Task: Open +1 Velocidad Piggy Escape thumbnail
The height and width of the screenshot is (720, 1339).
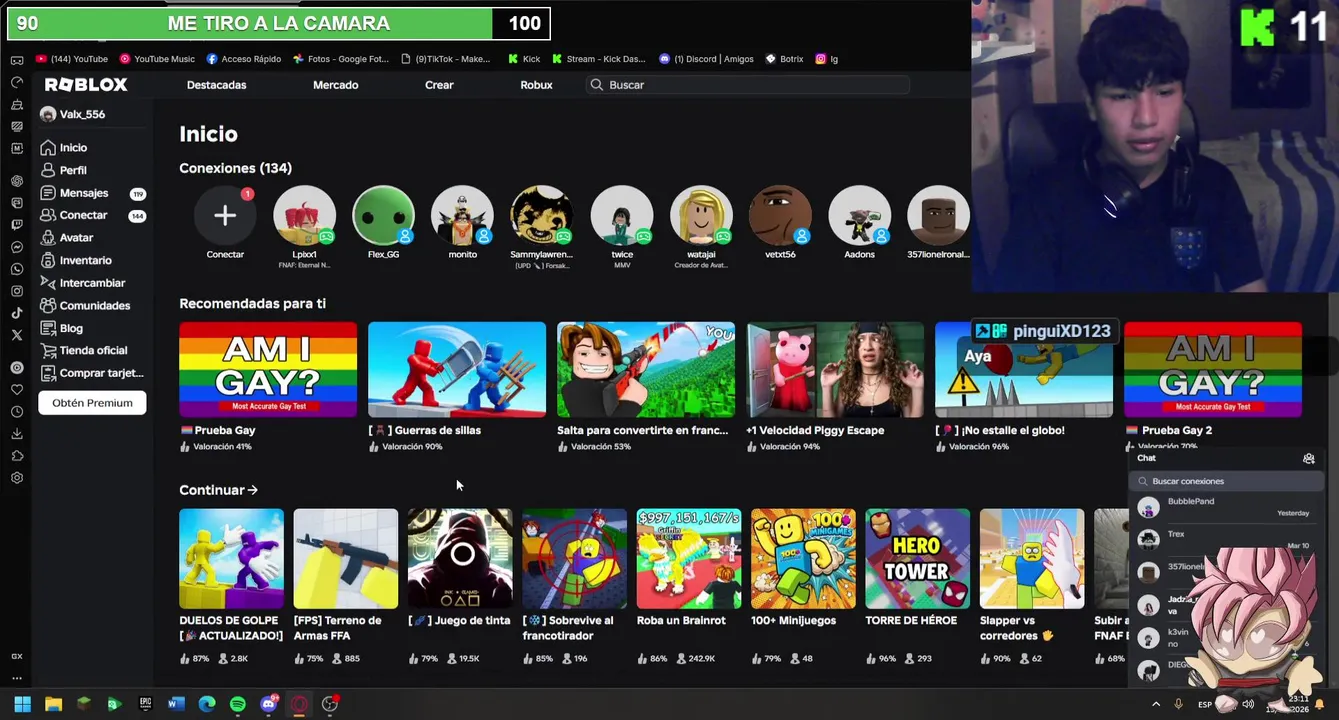Action: coord(835,369)
